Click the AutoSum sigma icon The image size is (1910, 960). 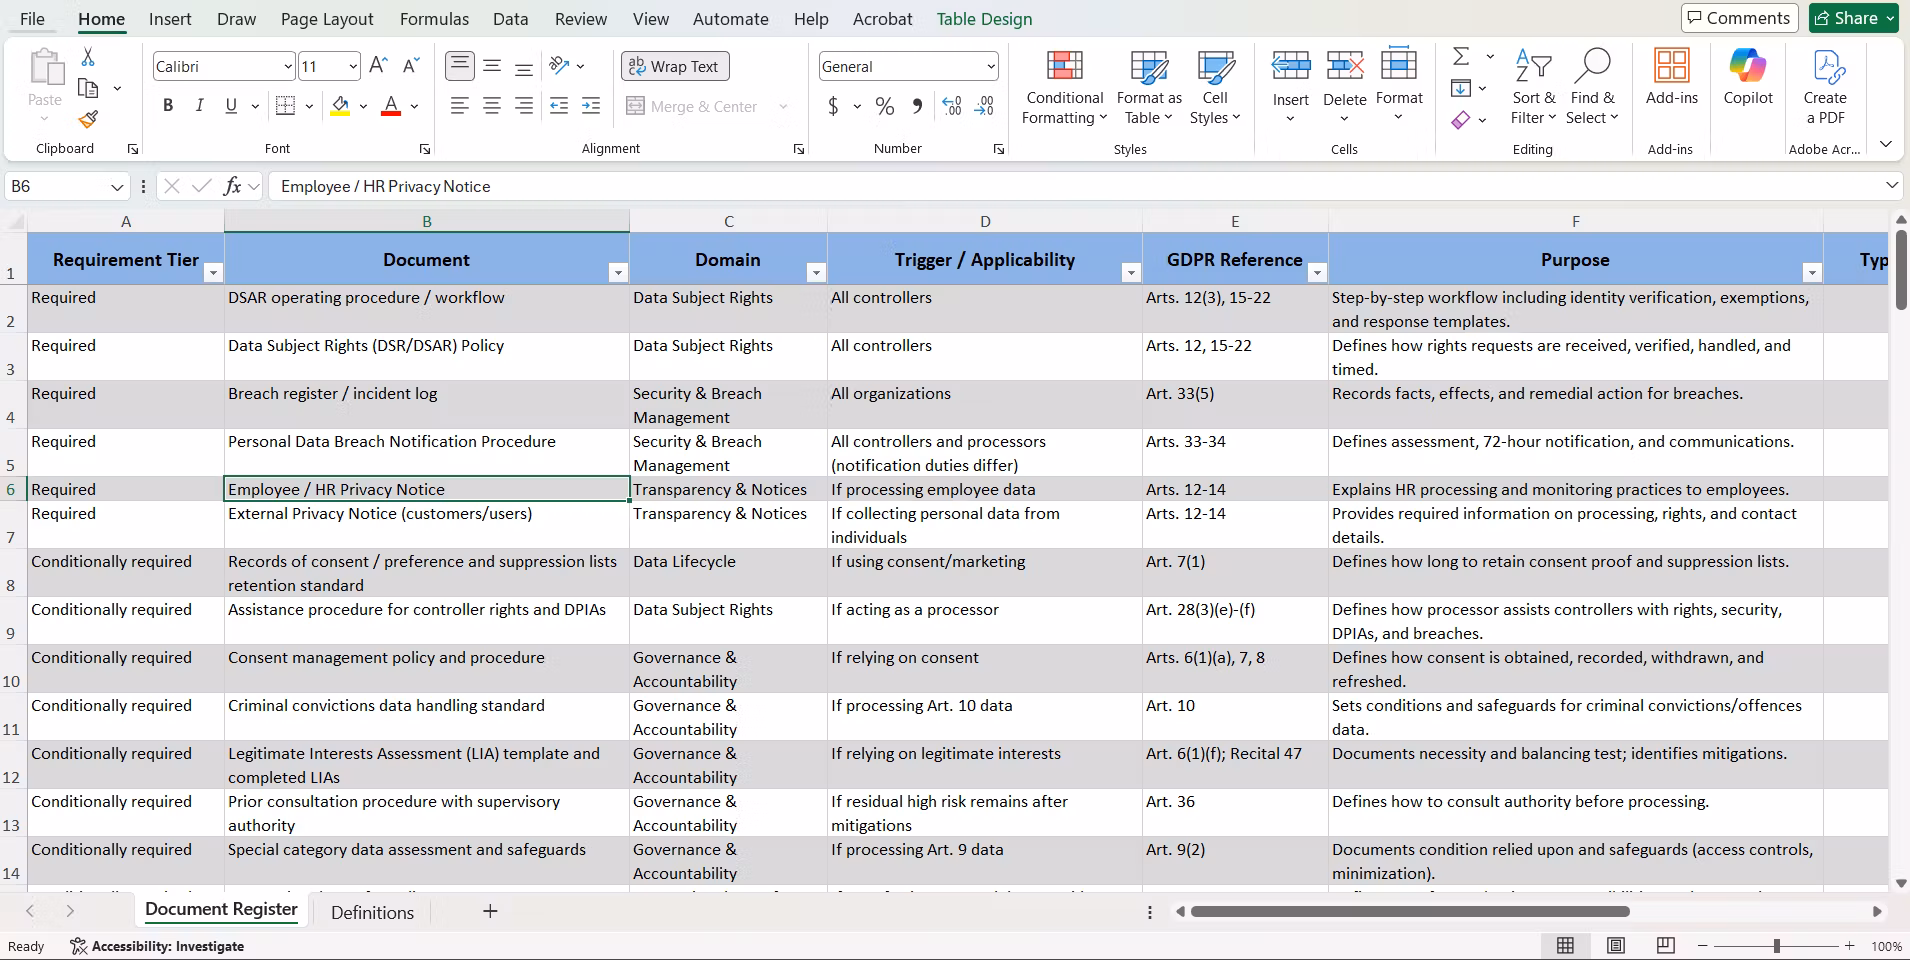coord(1461,56)
